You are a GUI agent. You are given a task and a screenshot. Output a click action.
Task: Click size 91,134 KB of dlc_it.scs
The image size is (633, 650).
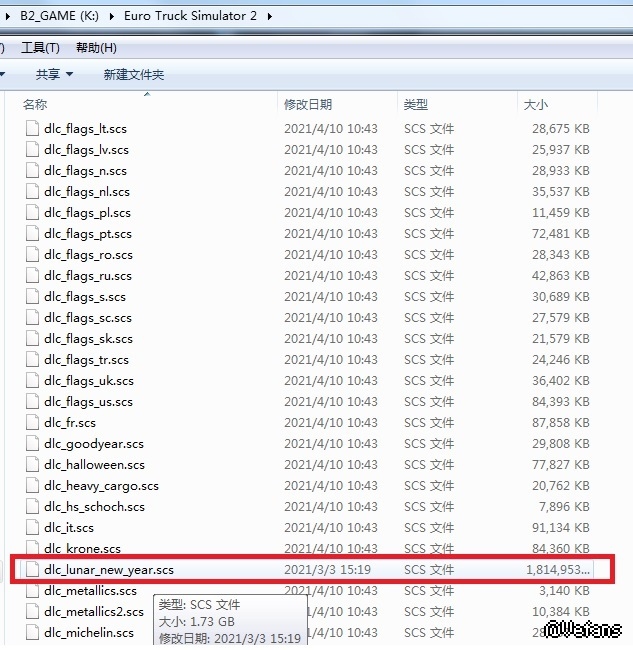[x=561, y=528]
